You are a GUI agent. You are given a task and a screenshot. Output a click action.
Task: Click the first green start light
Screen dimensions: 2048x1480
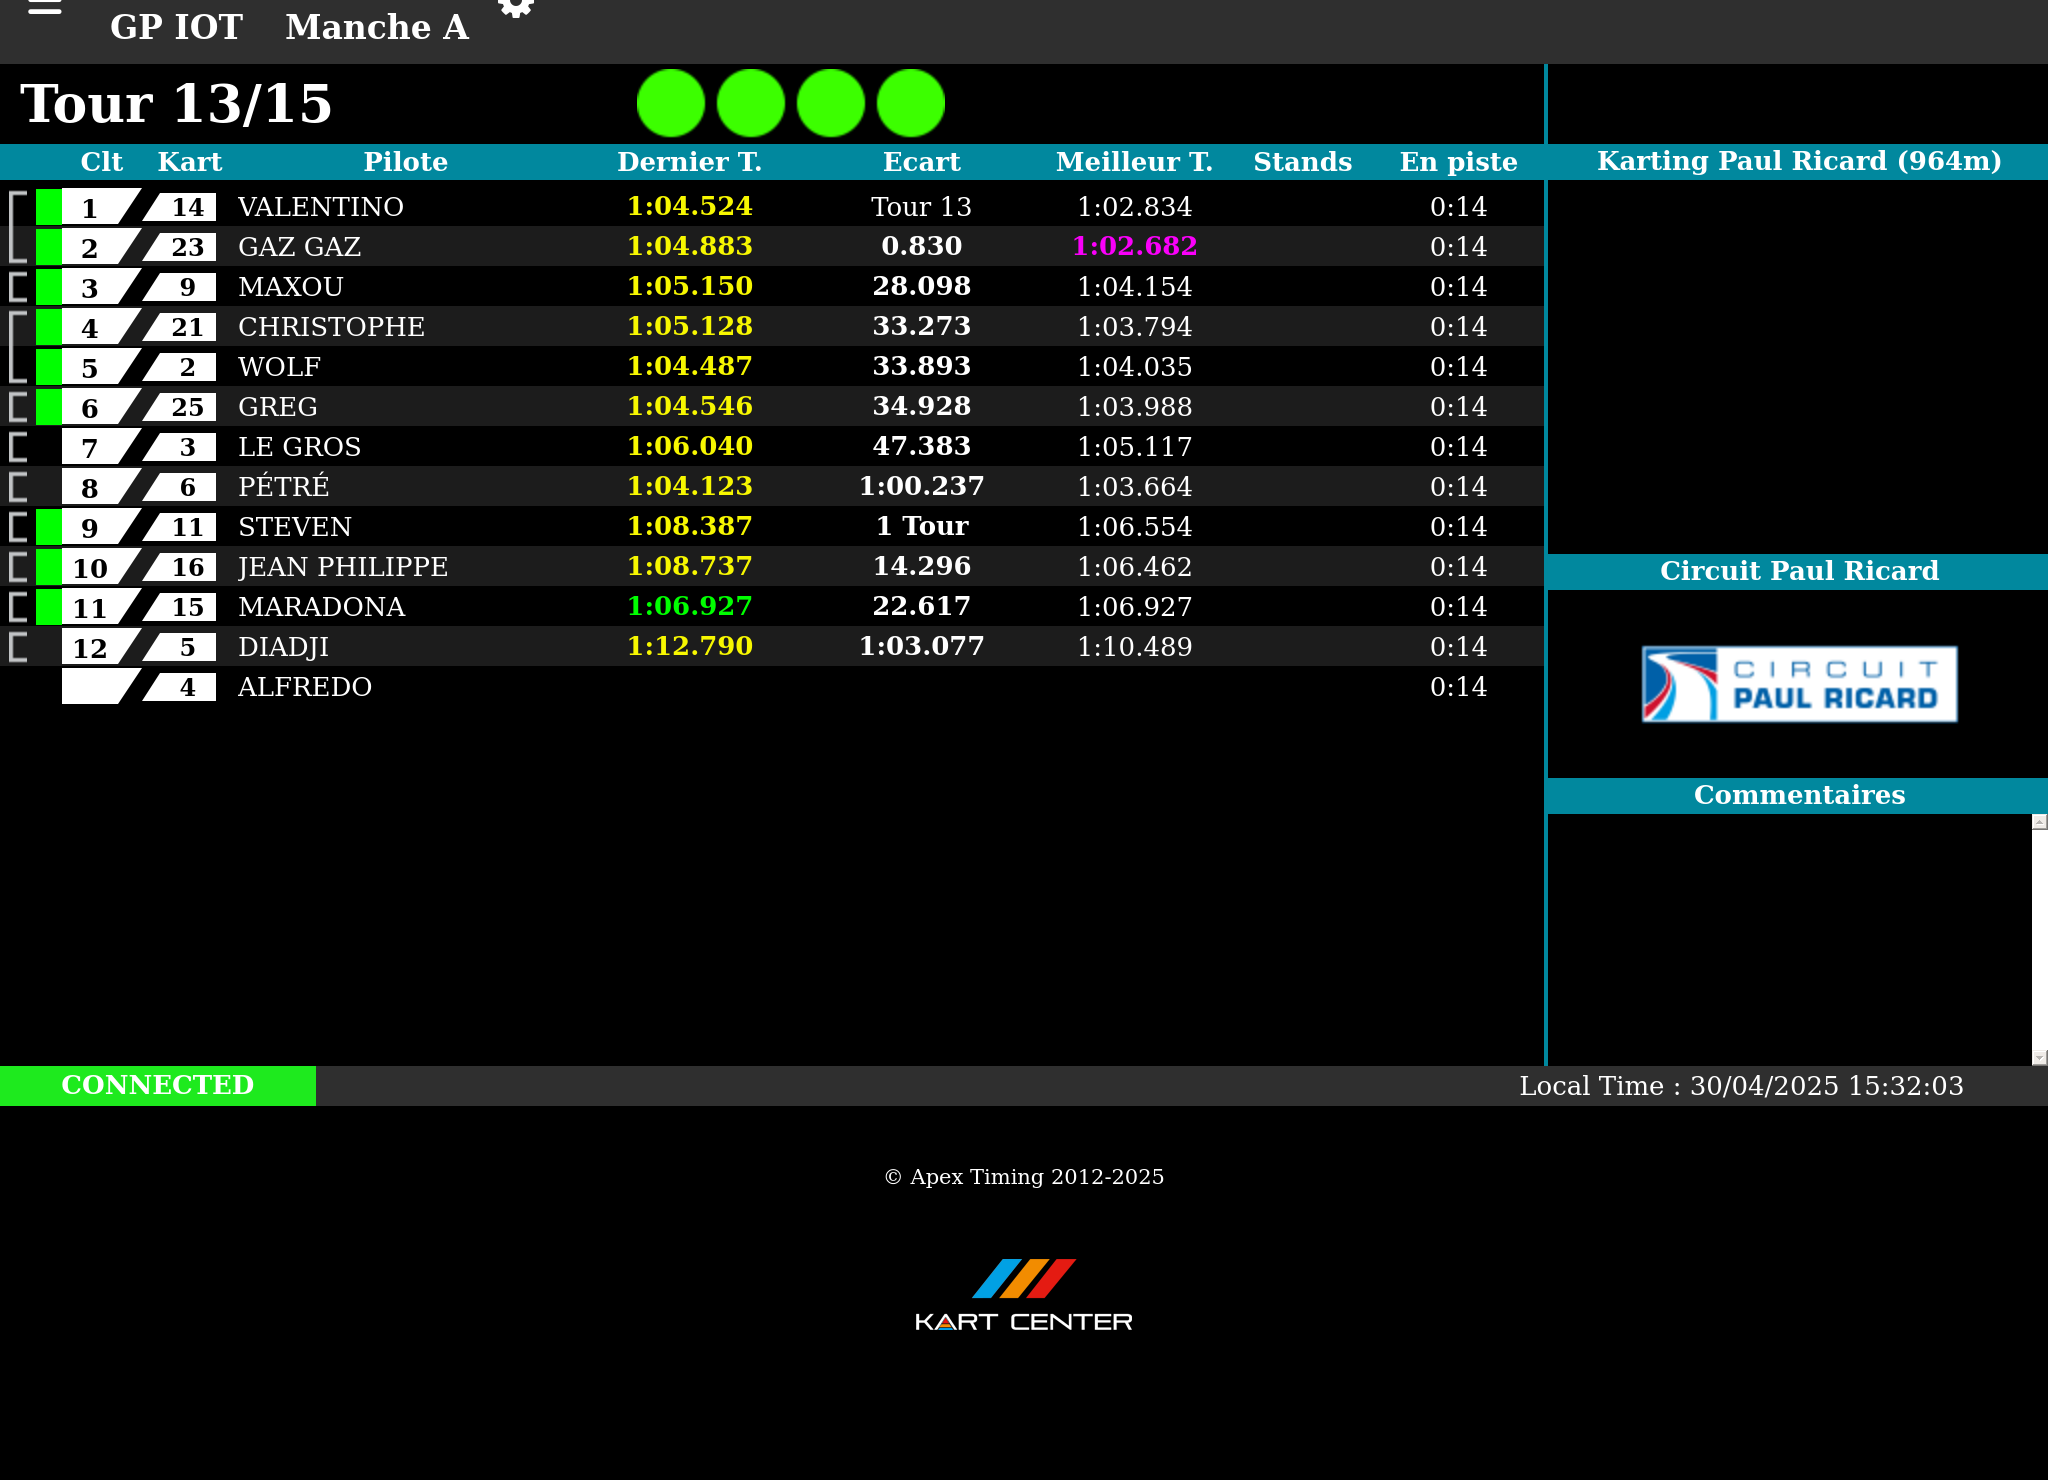671,103
